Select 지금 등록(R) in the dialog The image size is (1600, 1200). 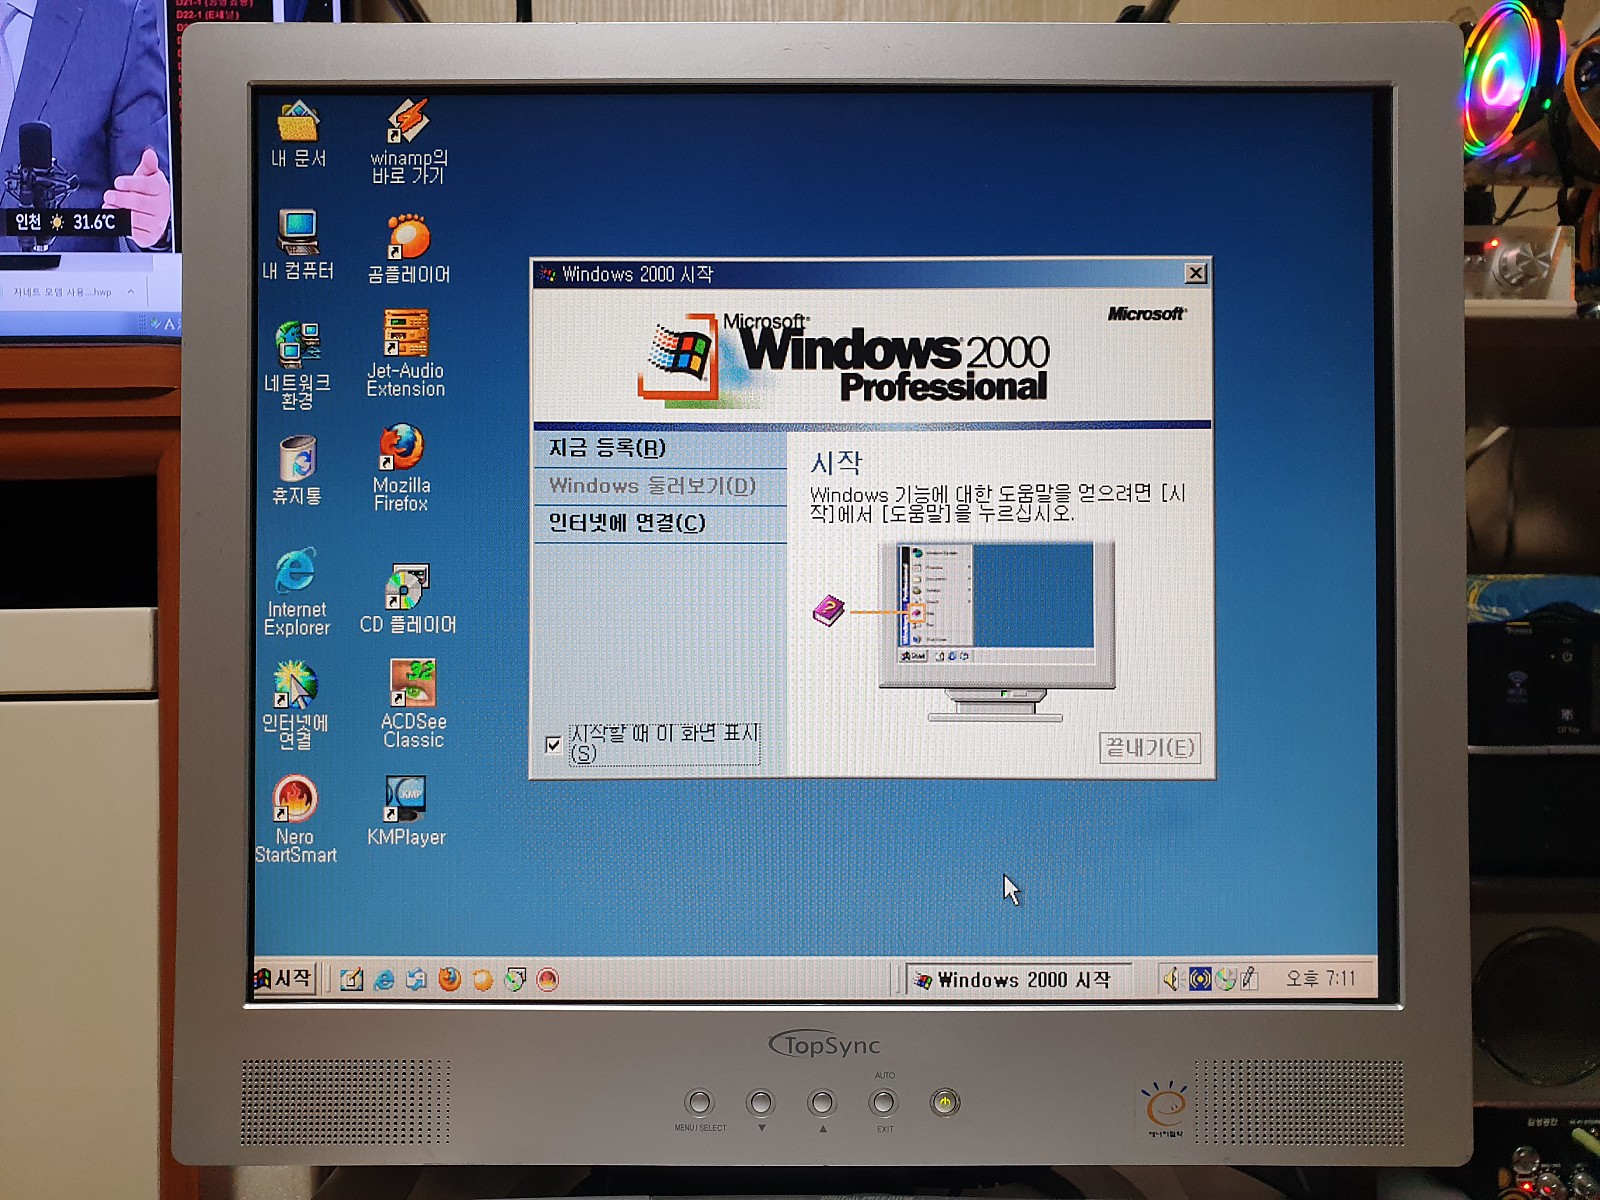point(660,448)
